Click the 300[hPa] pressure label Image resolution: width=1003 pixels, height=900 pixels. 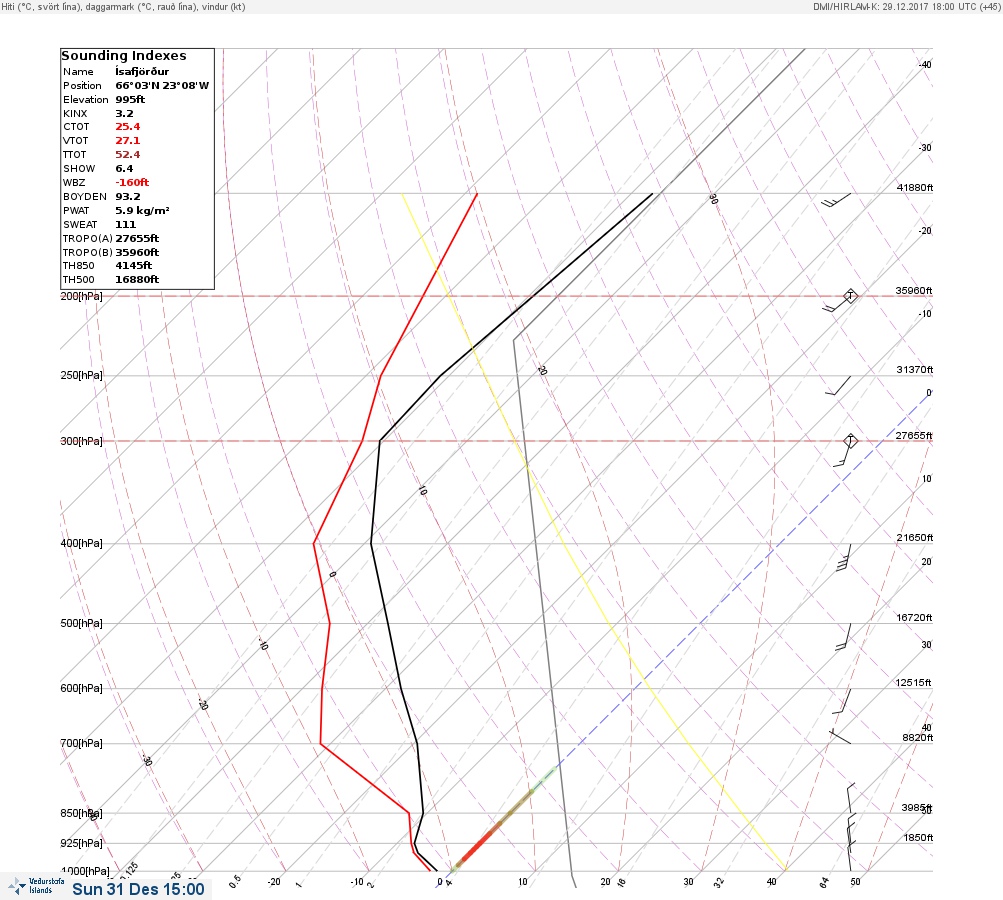coord(81,441)
